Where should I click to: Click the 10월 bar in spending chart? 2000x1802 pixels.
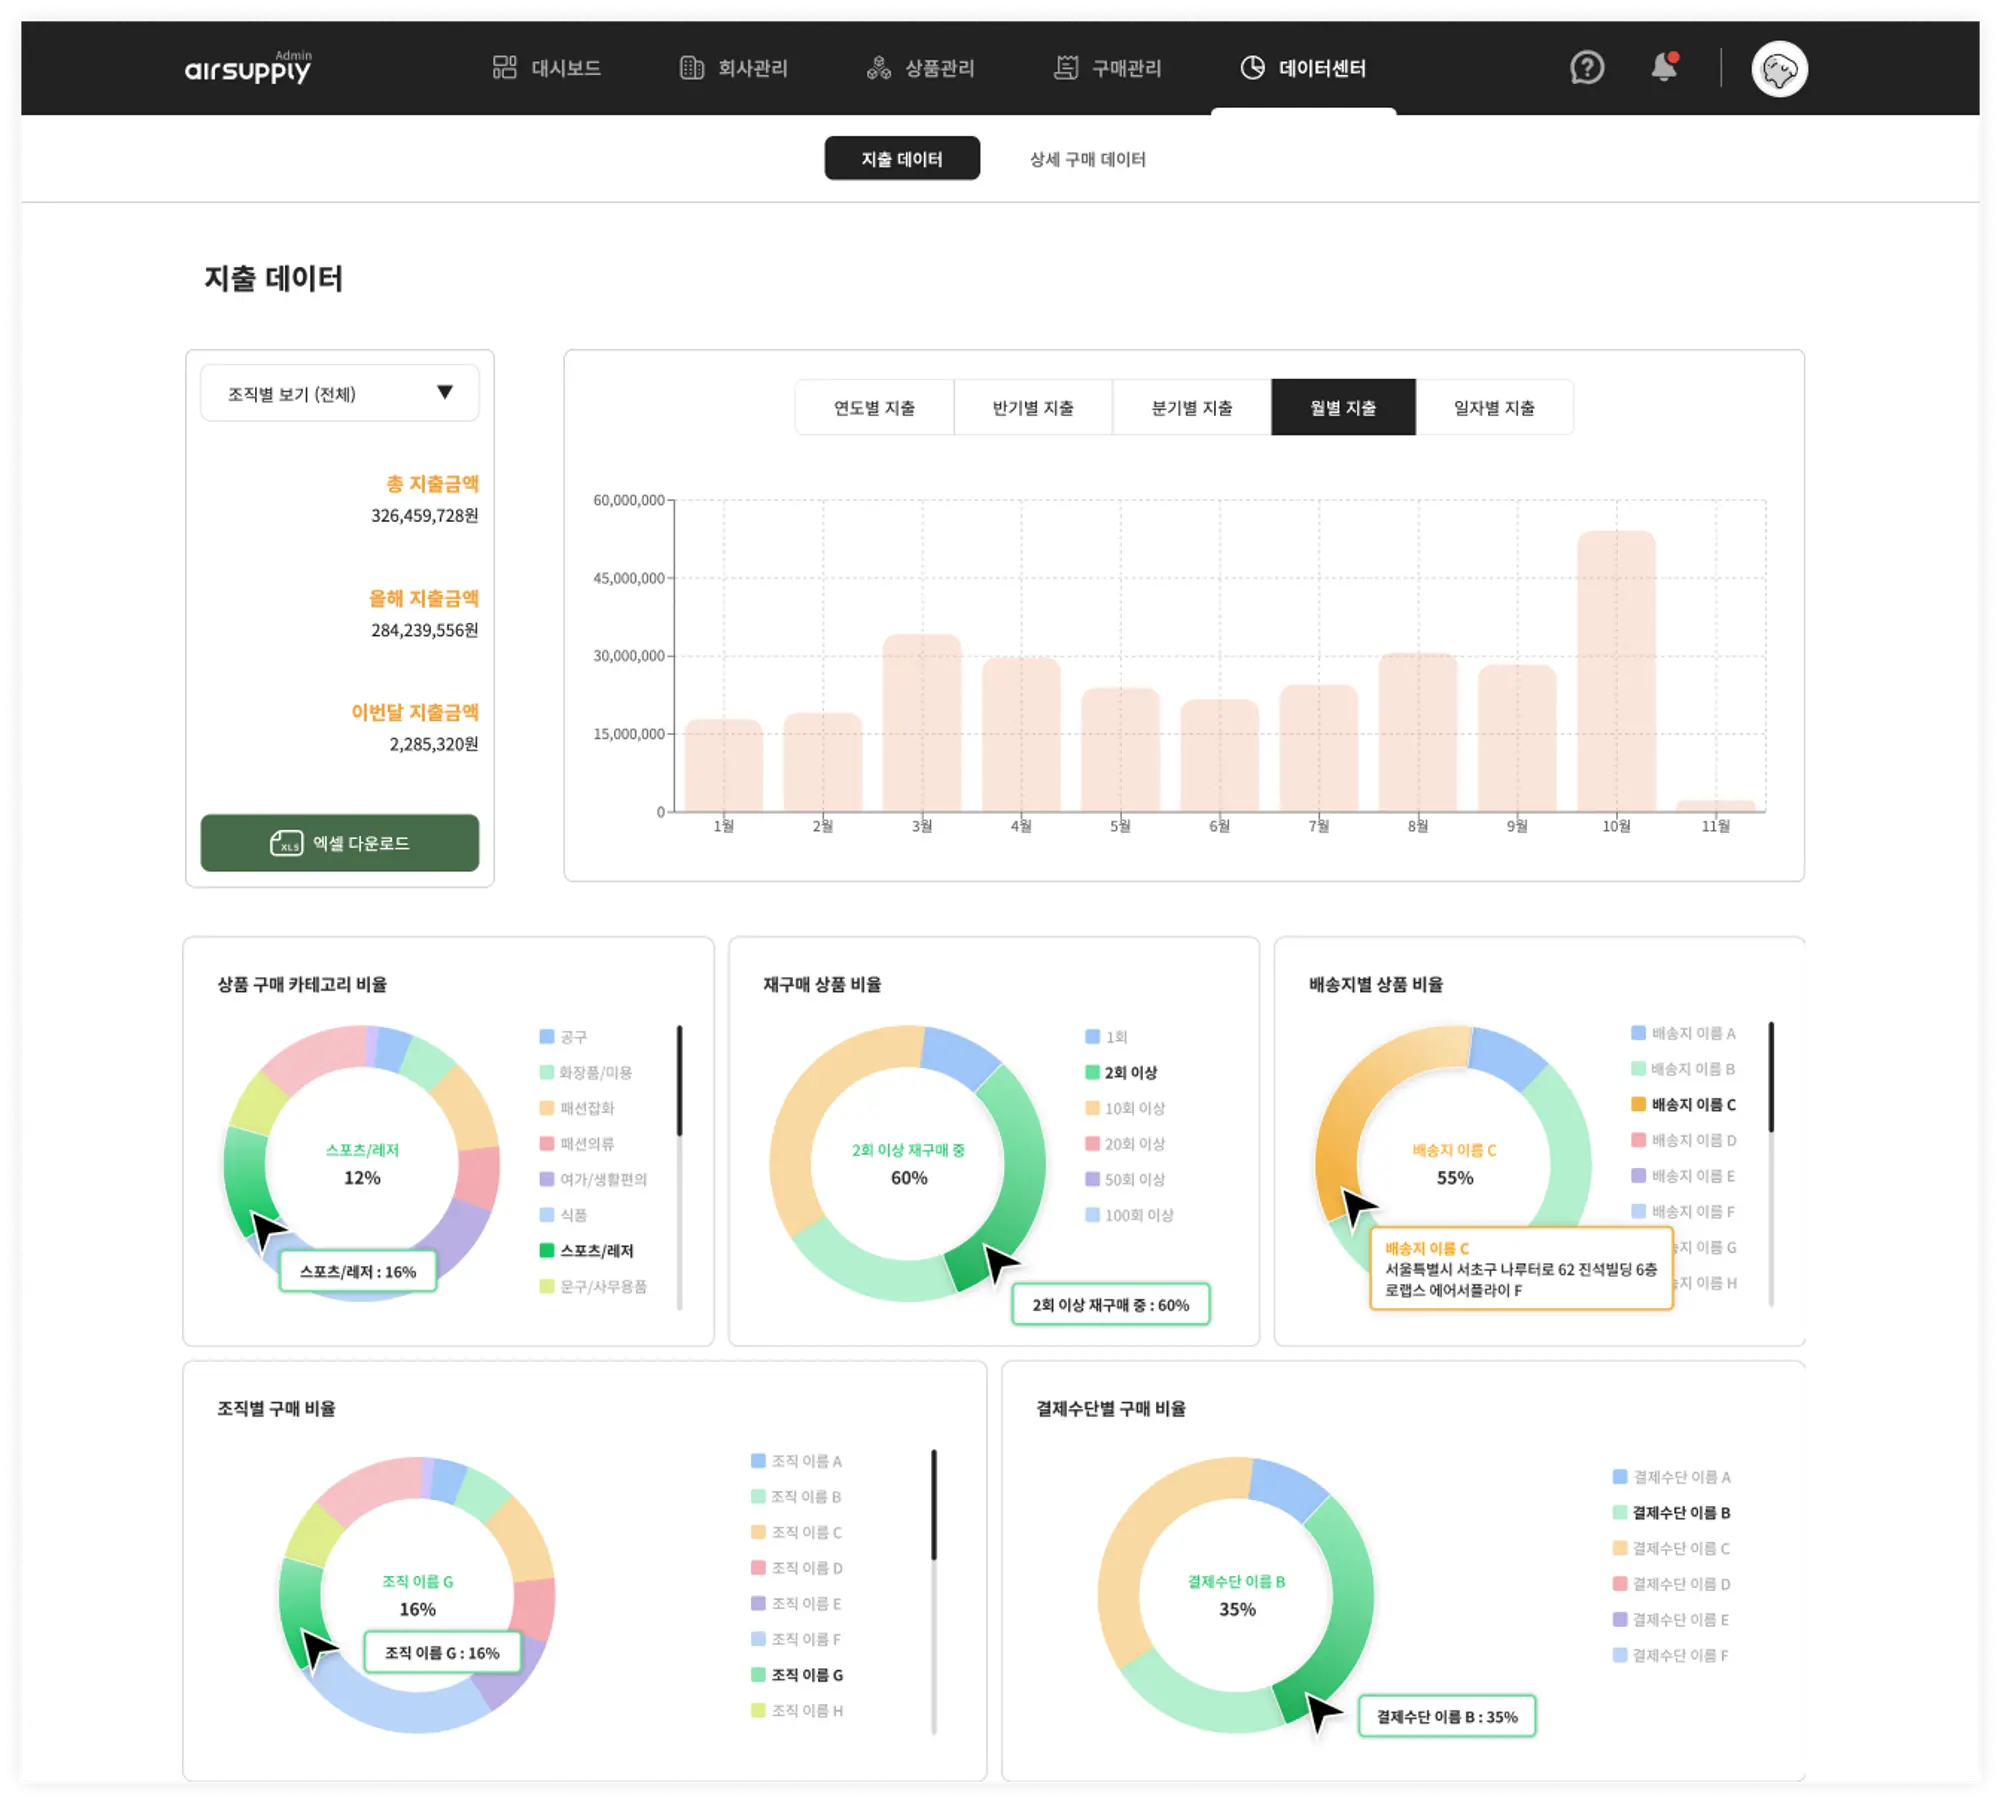tap(1616, 670)
